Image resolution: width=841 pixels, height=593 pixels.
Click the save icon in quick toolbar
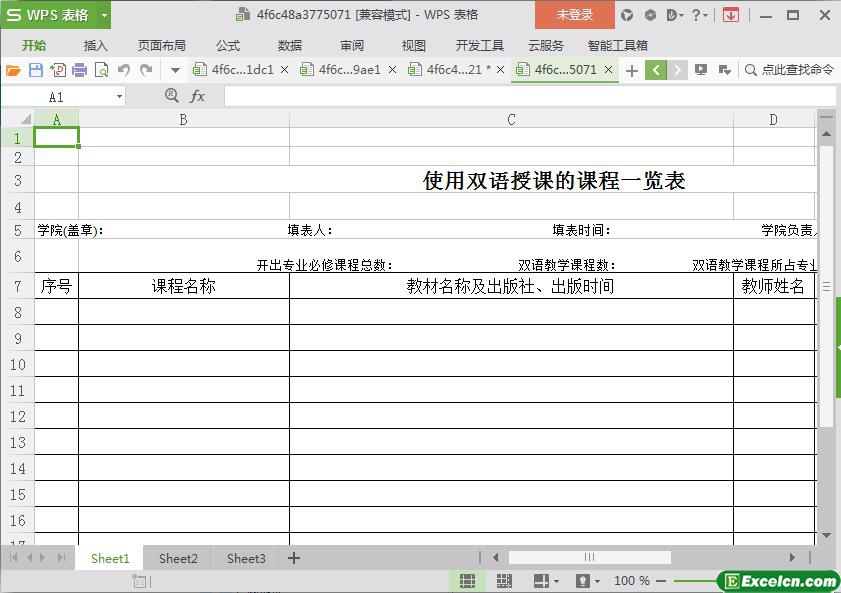click(x=35, y=70)
